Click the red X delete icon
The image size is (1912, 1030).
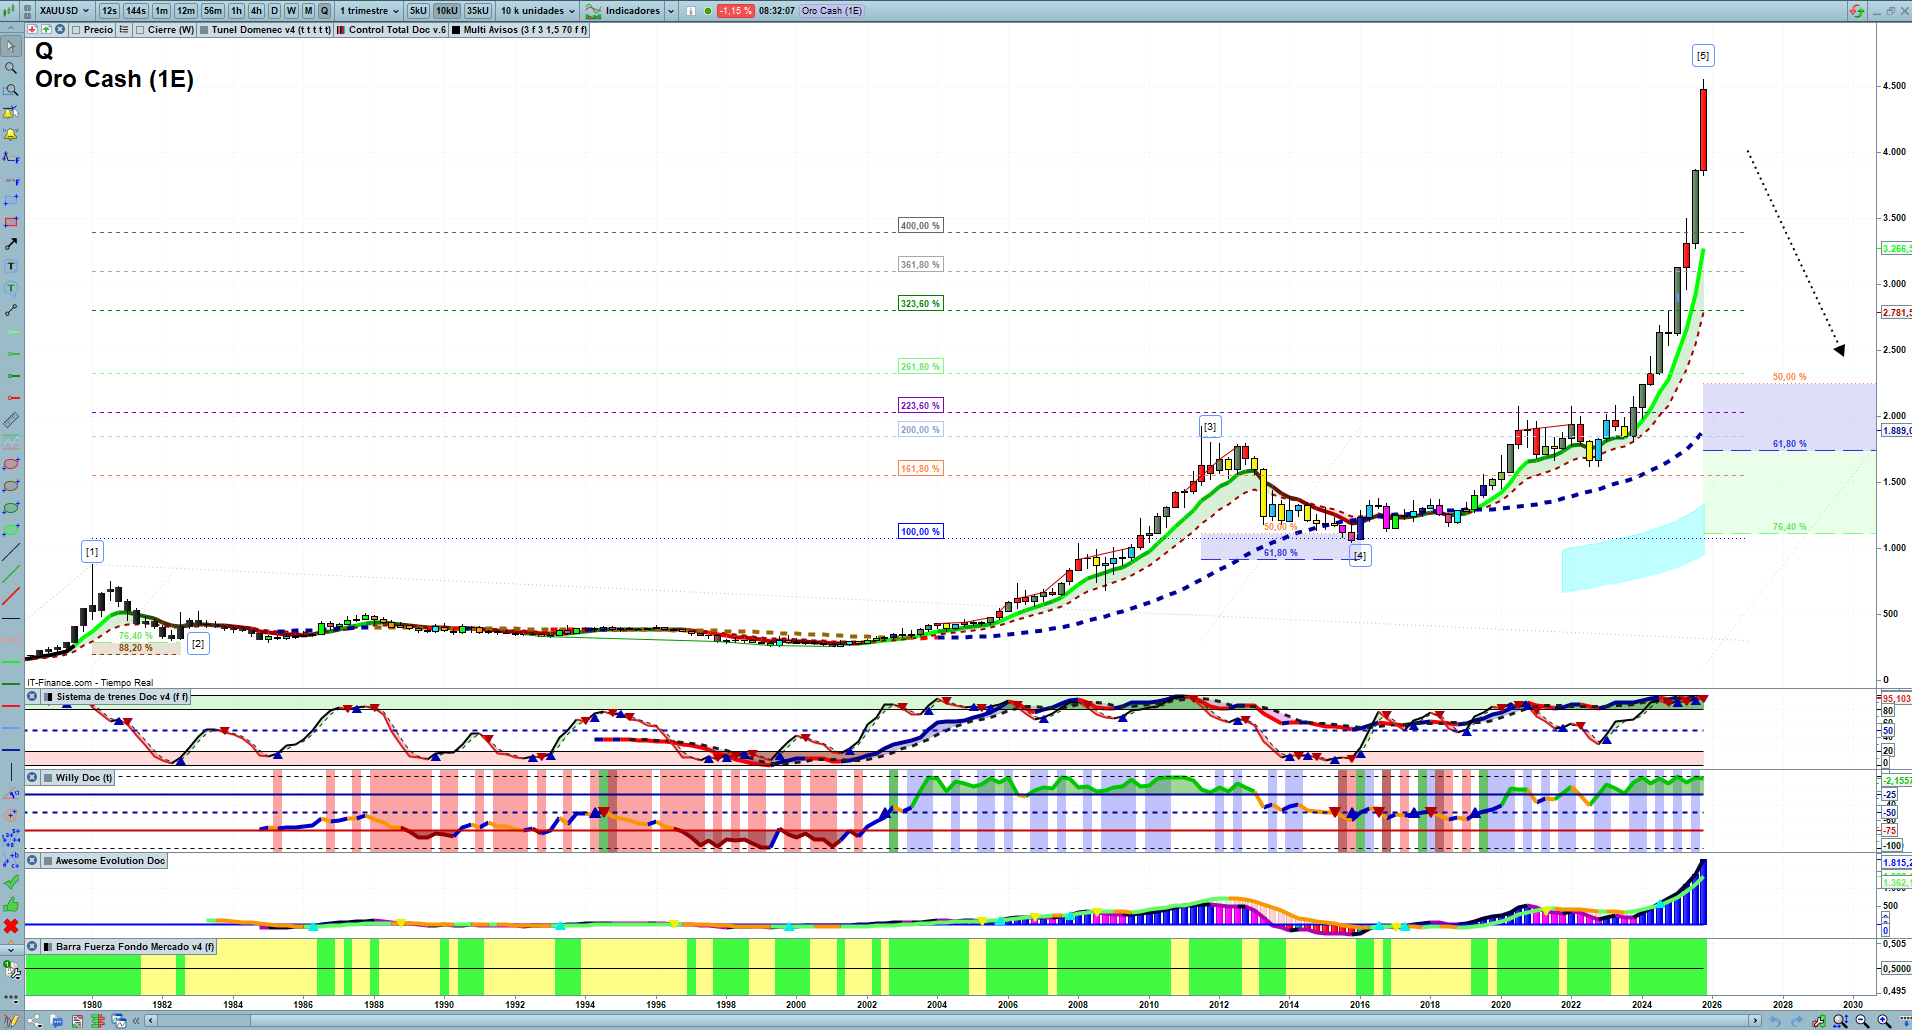(x=11, y=926)
